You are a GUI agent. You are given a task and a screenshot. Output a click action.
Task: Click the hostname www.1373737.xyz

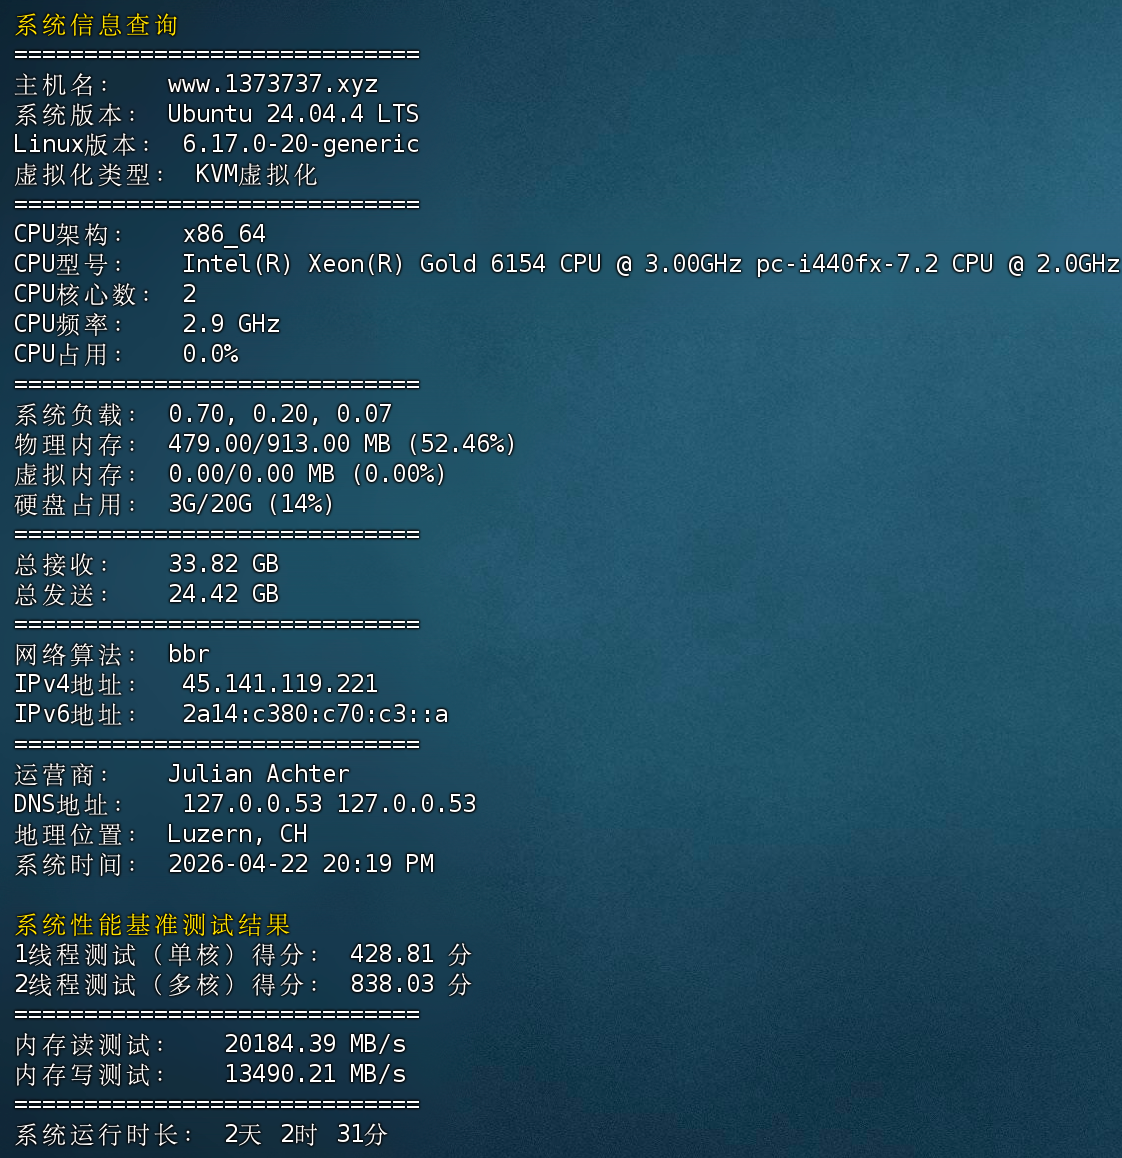coord(272,84)
